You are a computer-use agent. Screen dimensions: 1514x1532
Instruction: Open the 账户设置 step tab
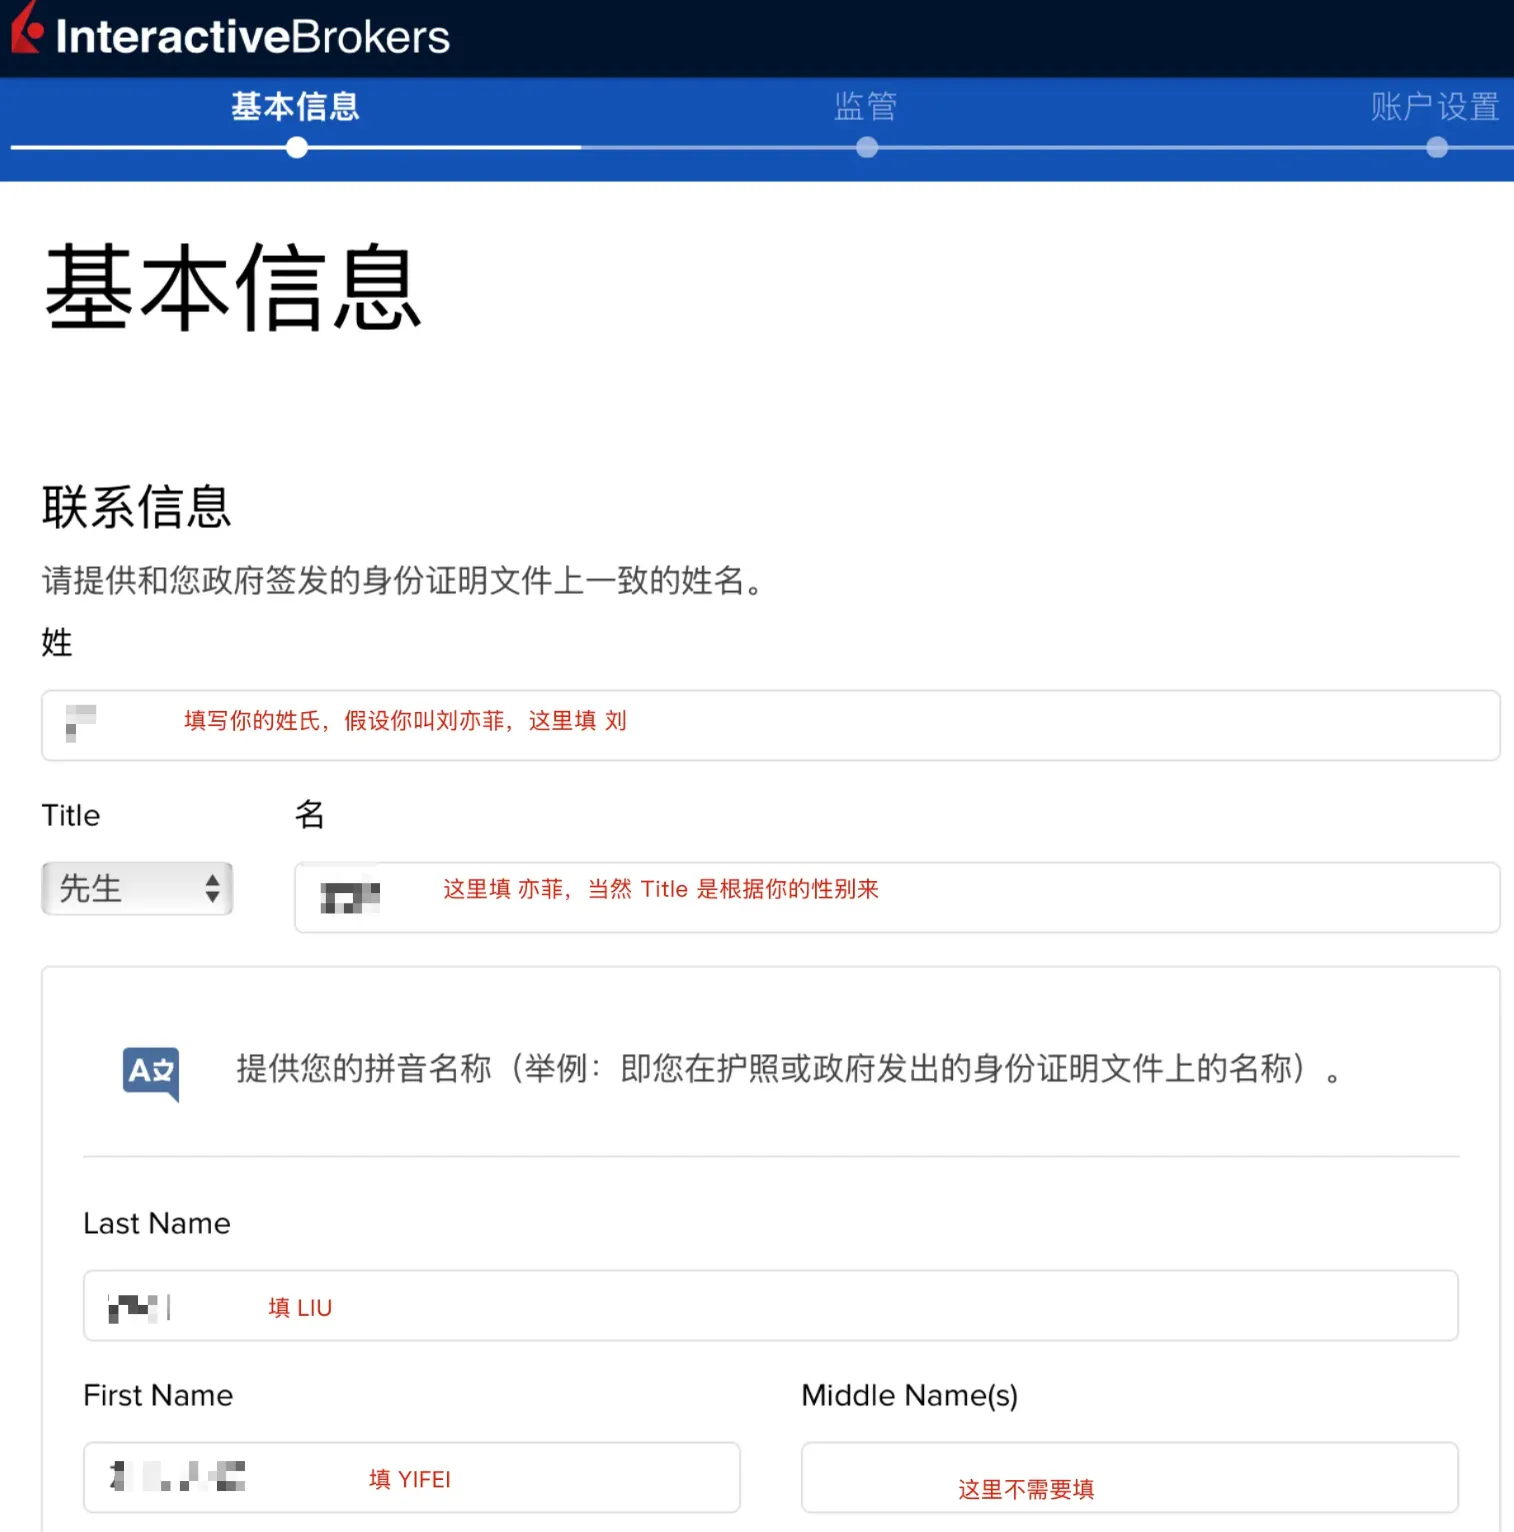pos(1434,106)
